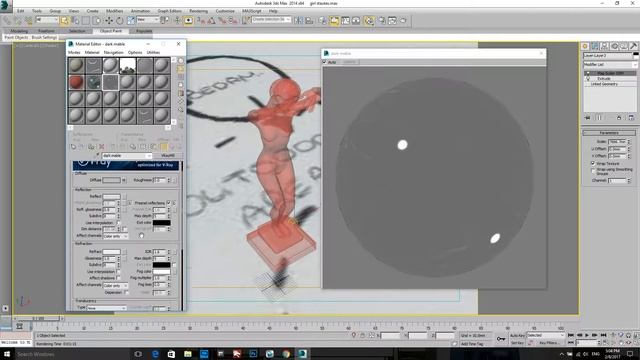Viewport: 640px width, 360px height.
Task: Collapse the Parameters rollout
Action: [609, 133]
